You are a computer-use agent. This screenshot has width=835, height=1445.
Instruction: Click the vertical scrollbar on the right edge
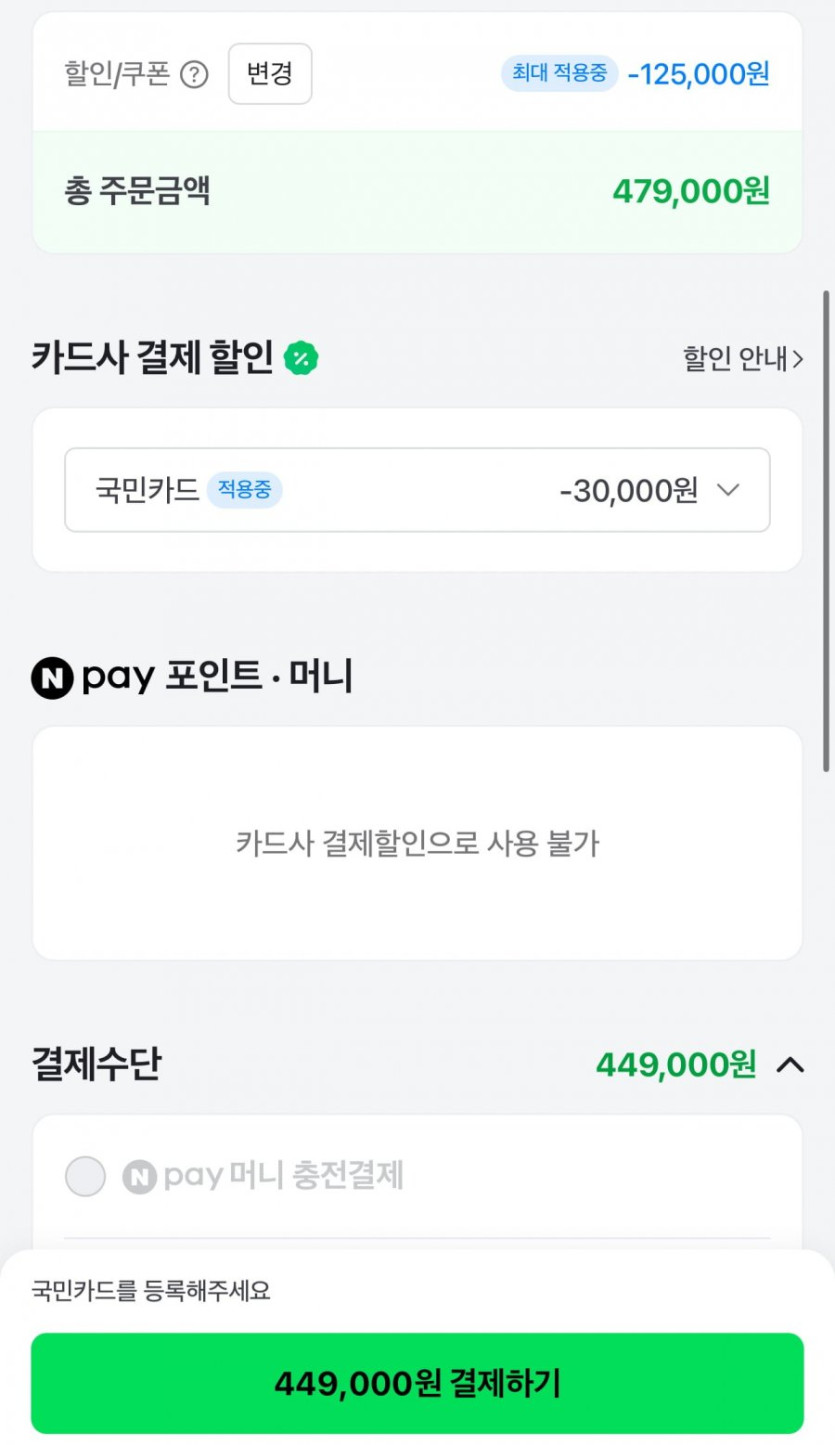[x=826, y=530]
